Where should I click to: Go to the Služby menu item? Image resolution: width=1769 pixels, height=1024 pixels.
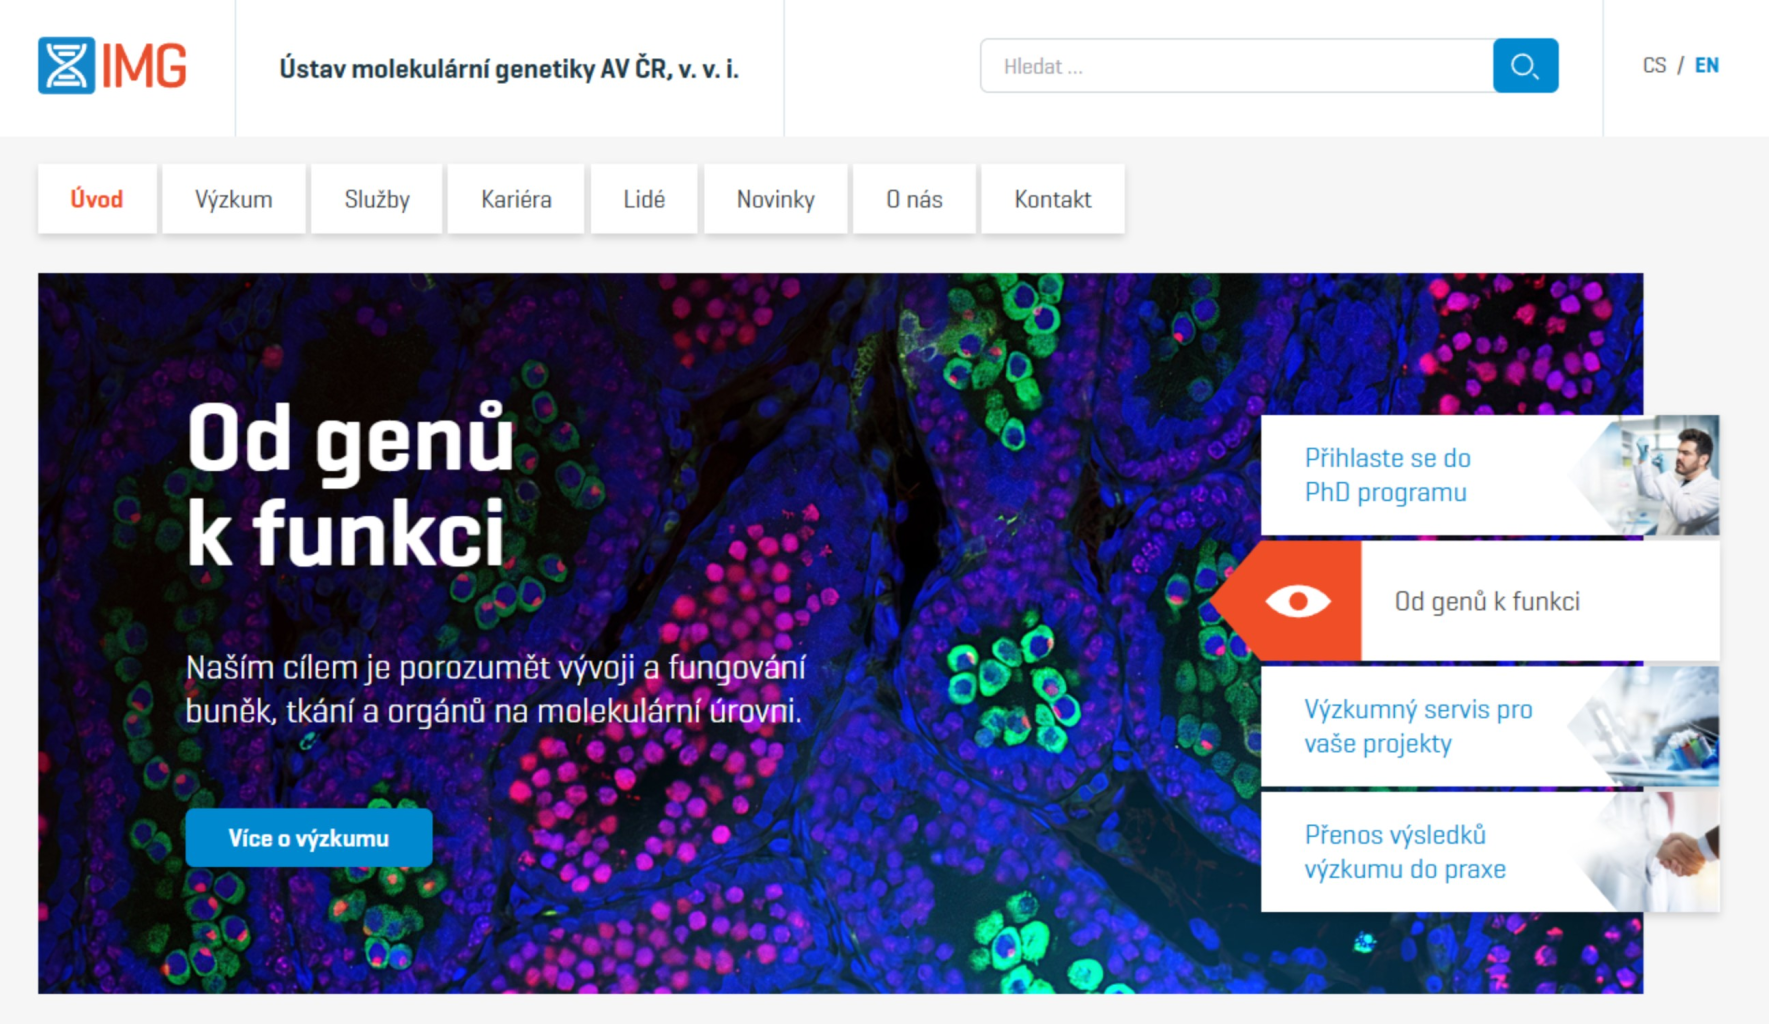pyautogui.click(x=377, y=199)
